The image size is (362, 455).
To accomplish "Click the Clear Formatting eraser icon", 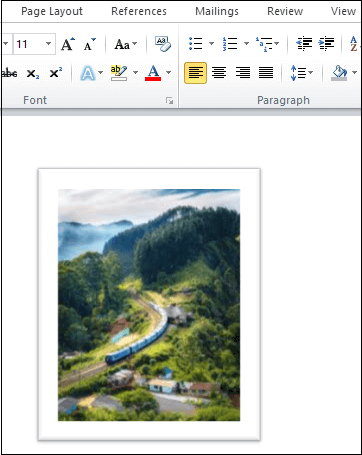I will [163, 44].
